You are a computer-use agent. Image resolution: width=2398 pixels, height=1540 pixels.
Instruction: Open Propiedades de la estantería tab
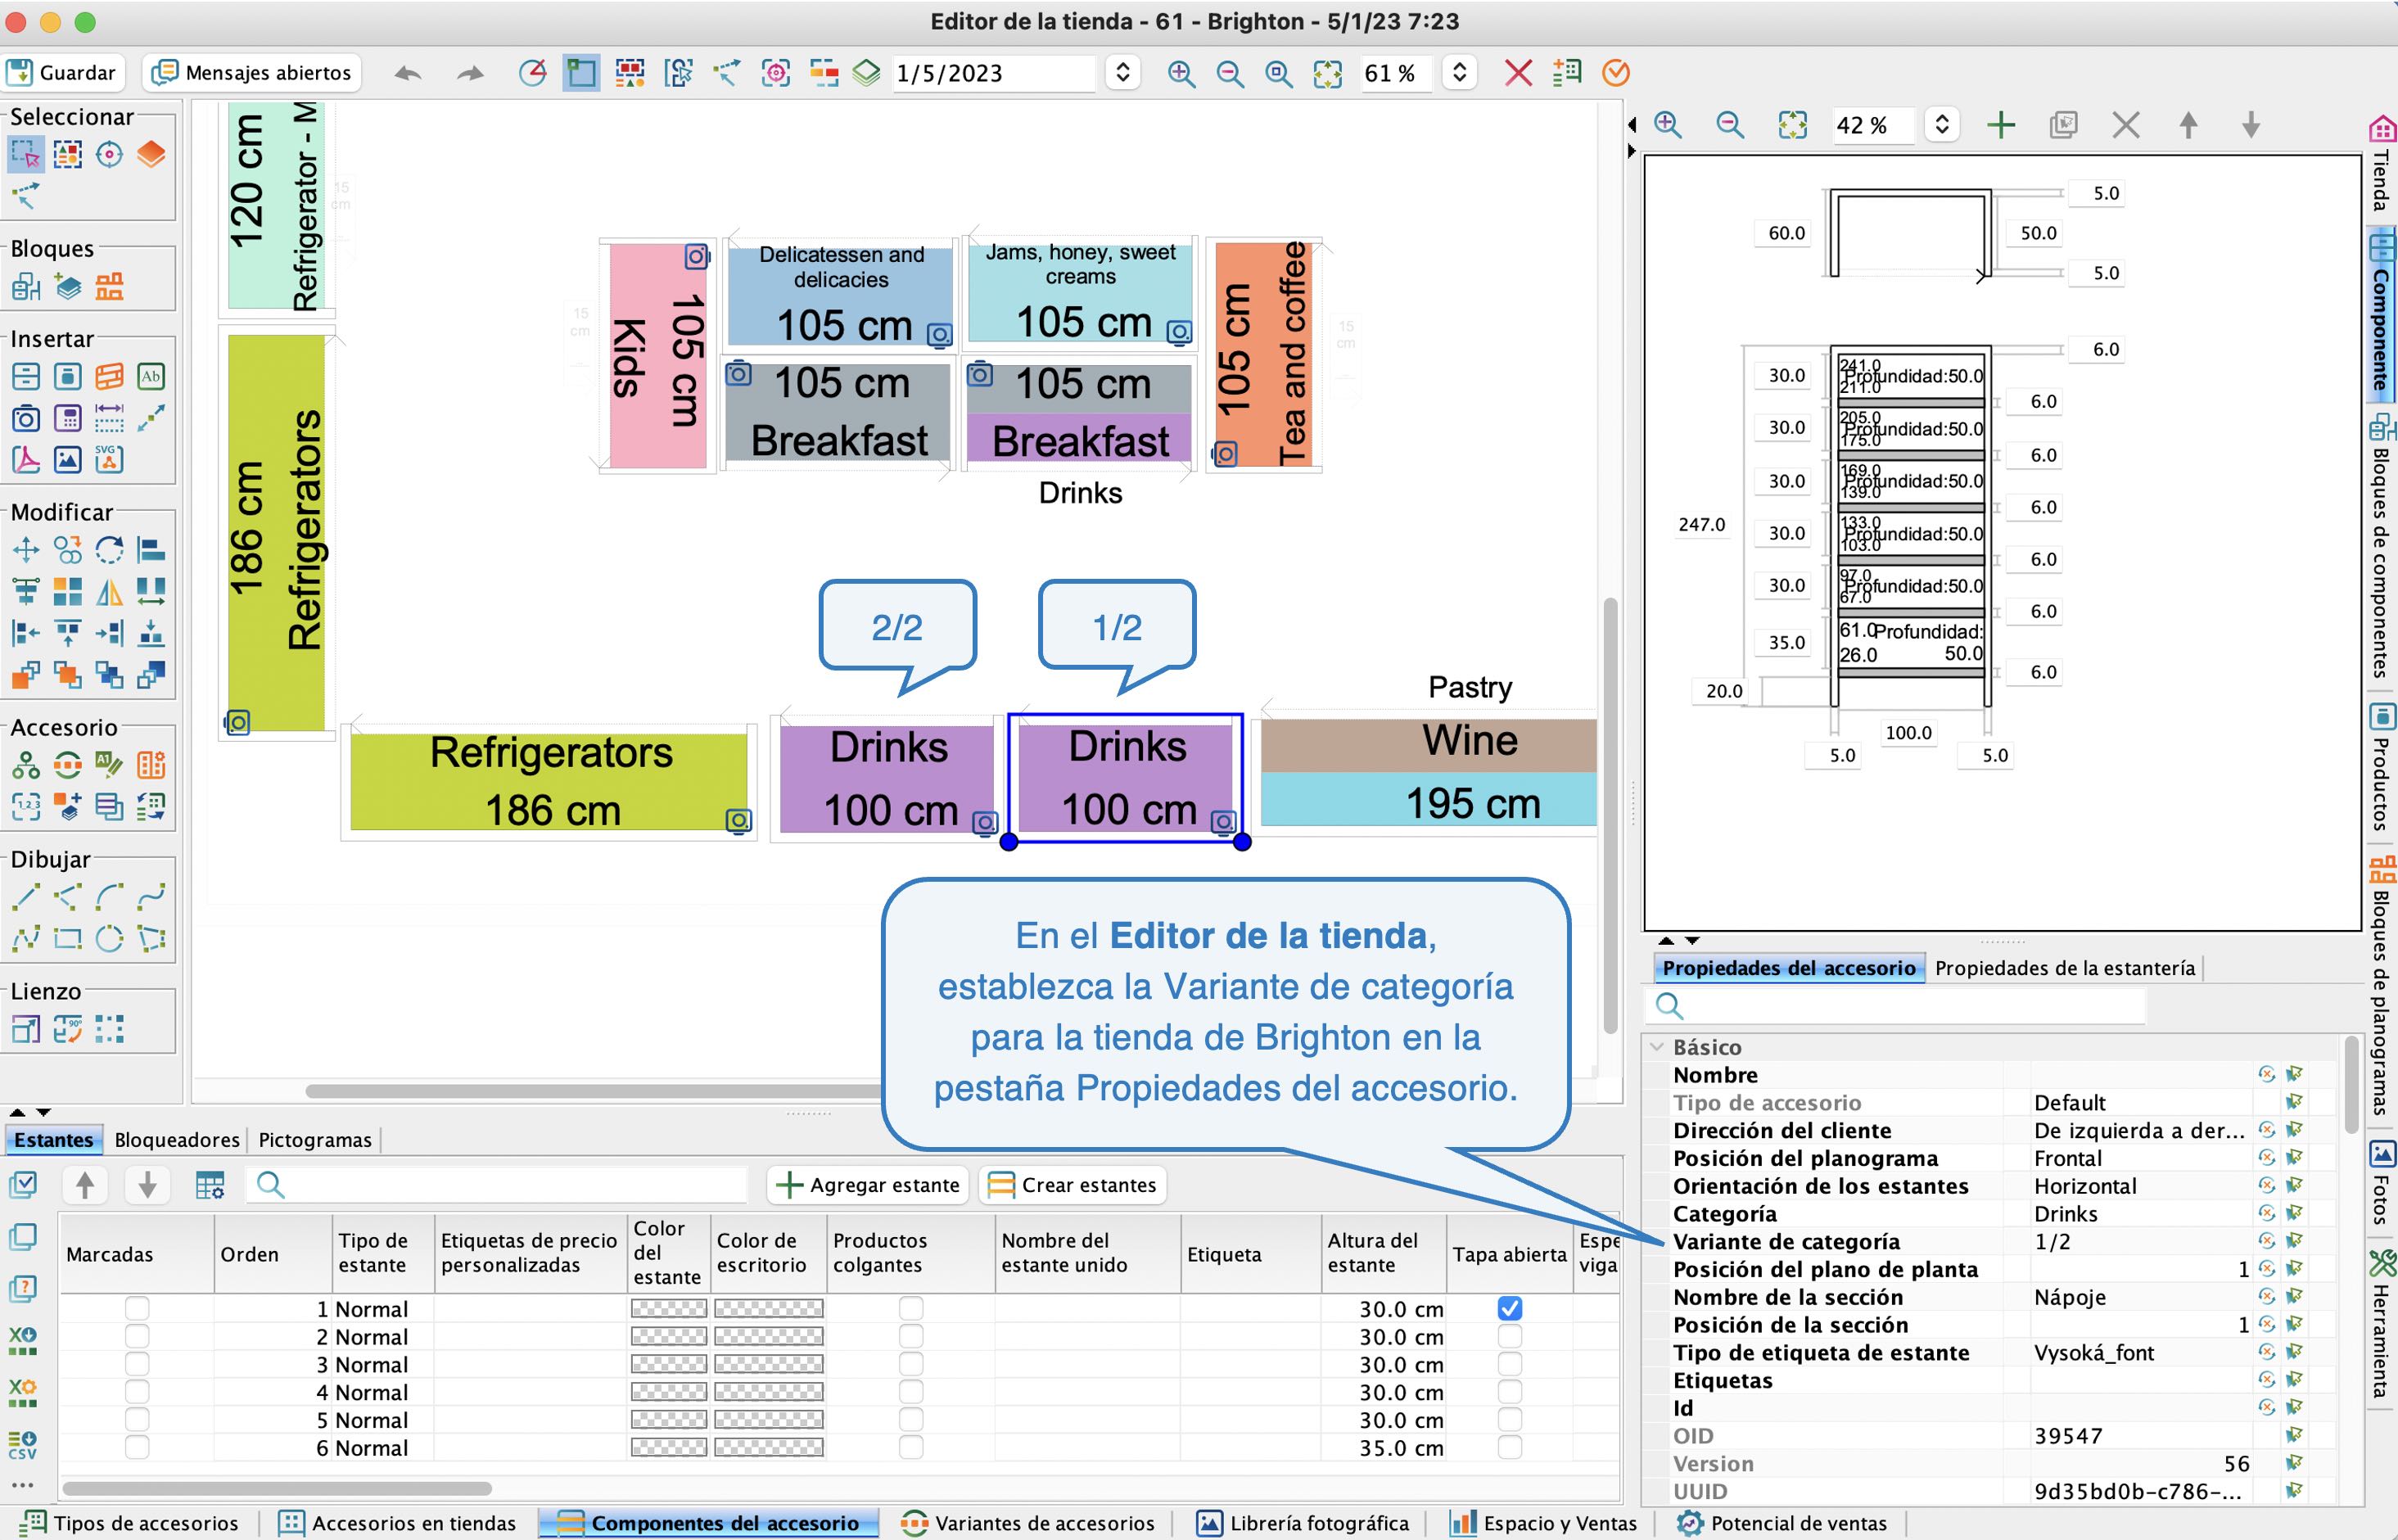[2065, 968]
